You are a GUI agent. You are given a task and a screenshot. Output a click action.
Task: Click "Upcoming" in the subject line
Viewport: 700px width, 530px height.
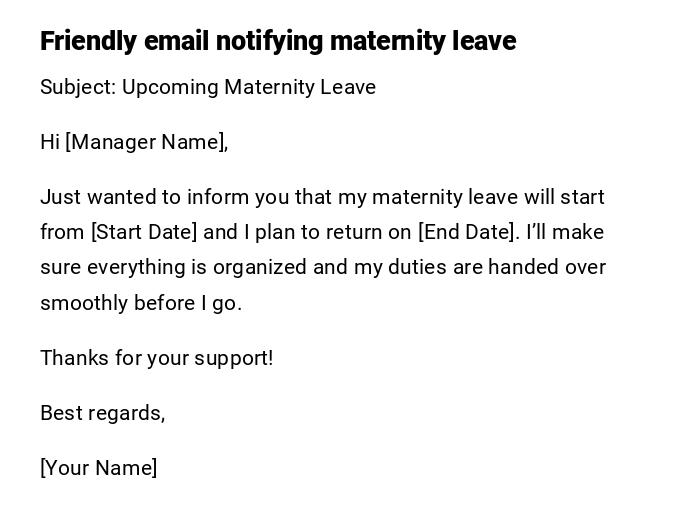click(169, 87)
